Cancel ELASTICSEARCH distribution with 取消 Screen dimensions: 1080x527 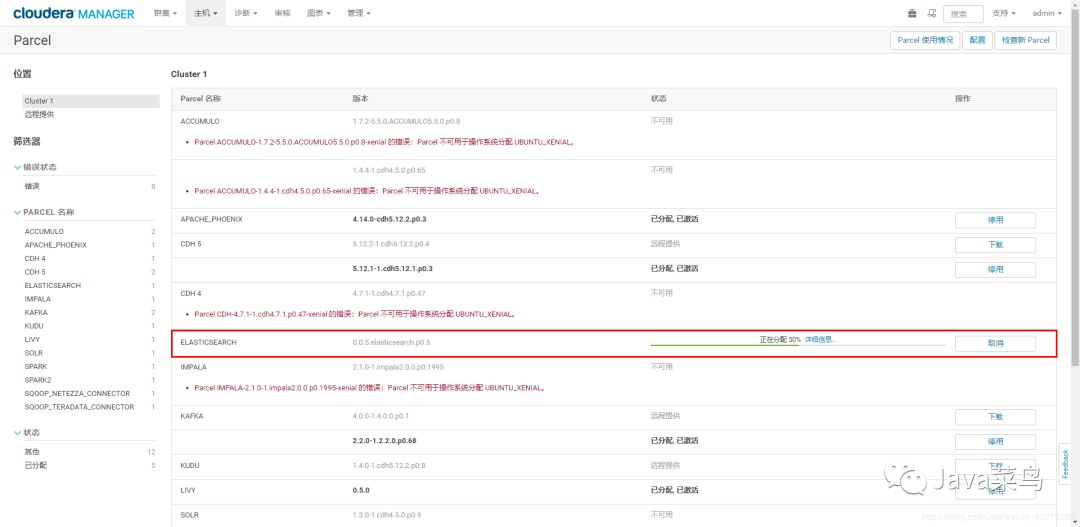coord(995,343)
